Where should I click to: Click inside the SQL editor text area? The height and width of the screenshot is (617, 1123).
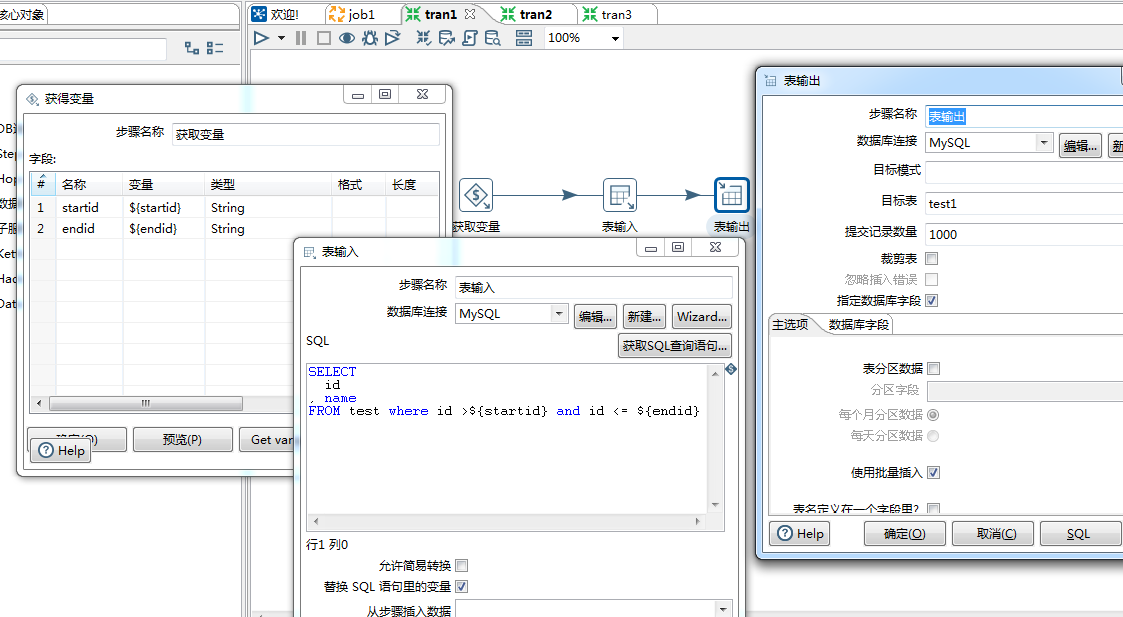click(507, 437)
